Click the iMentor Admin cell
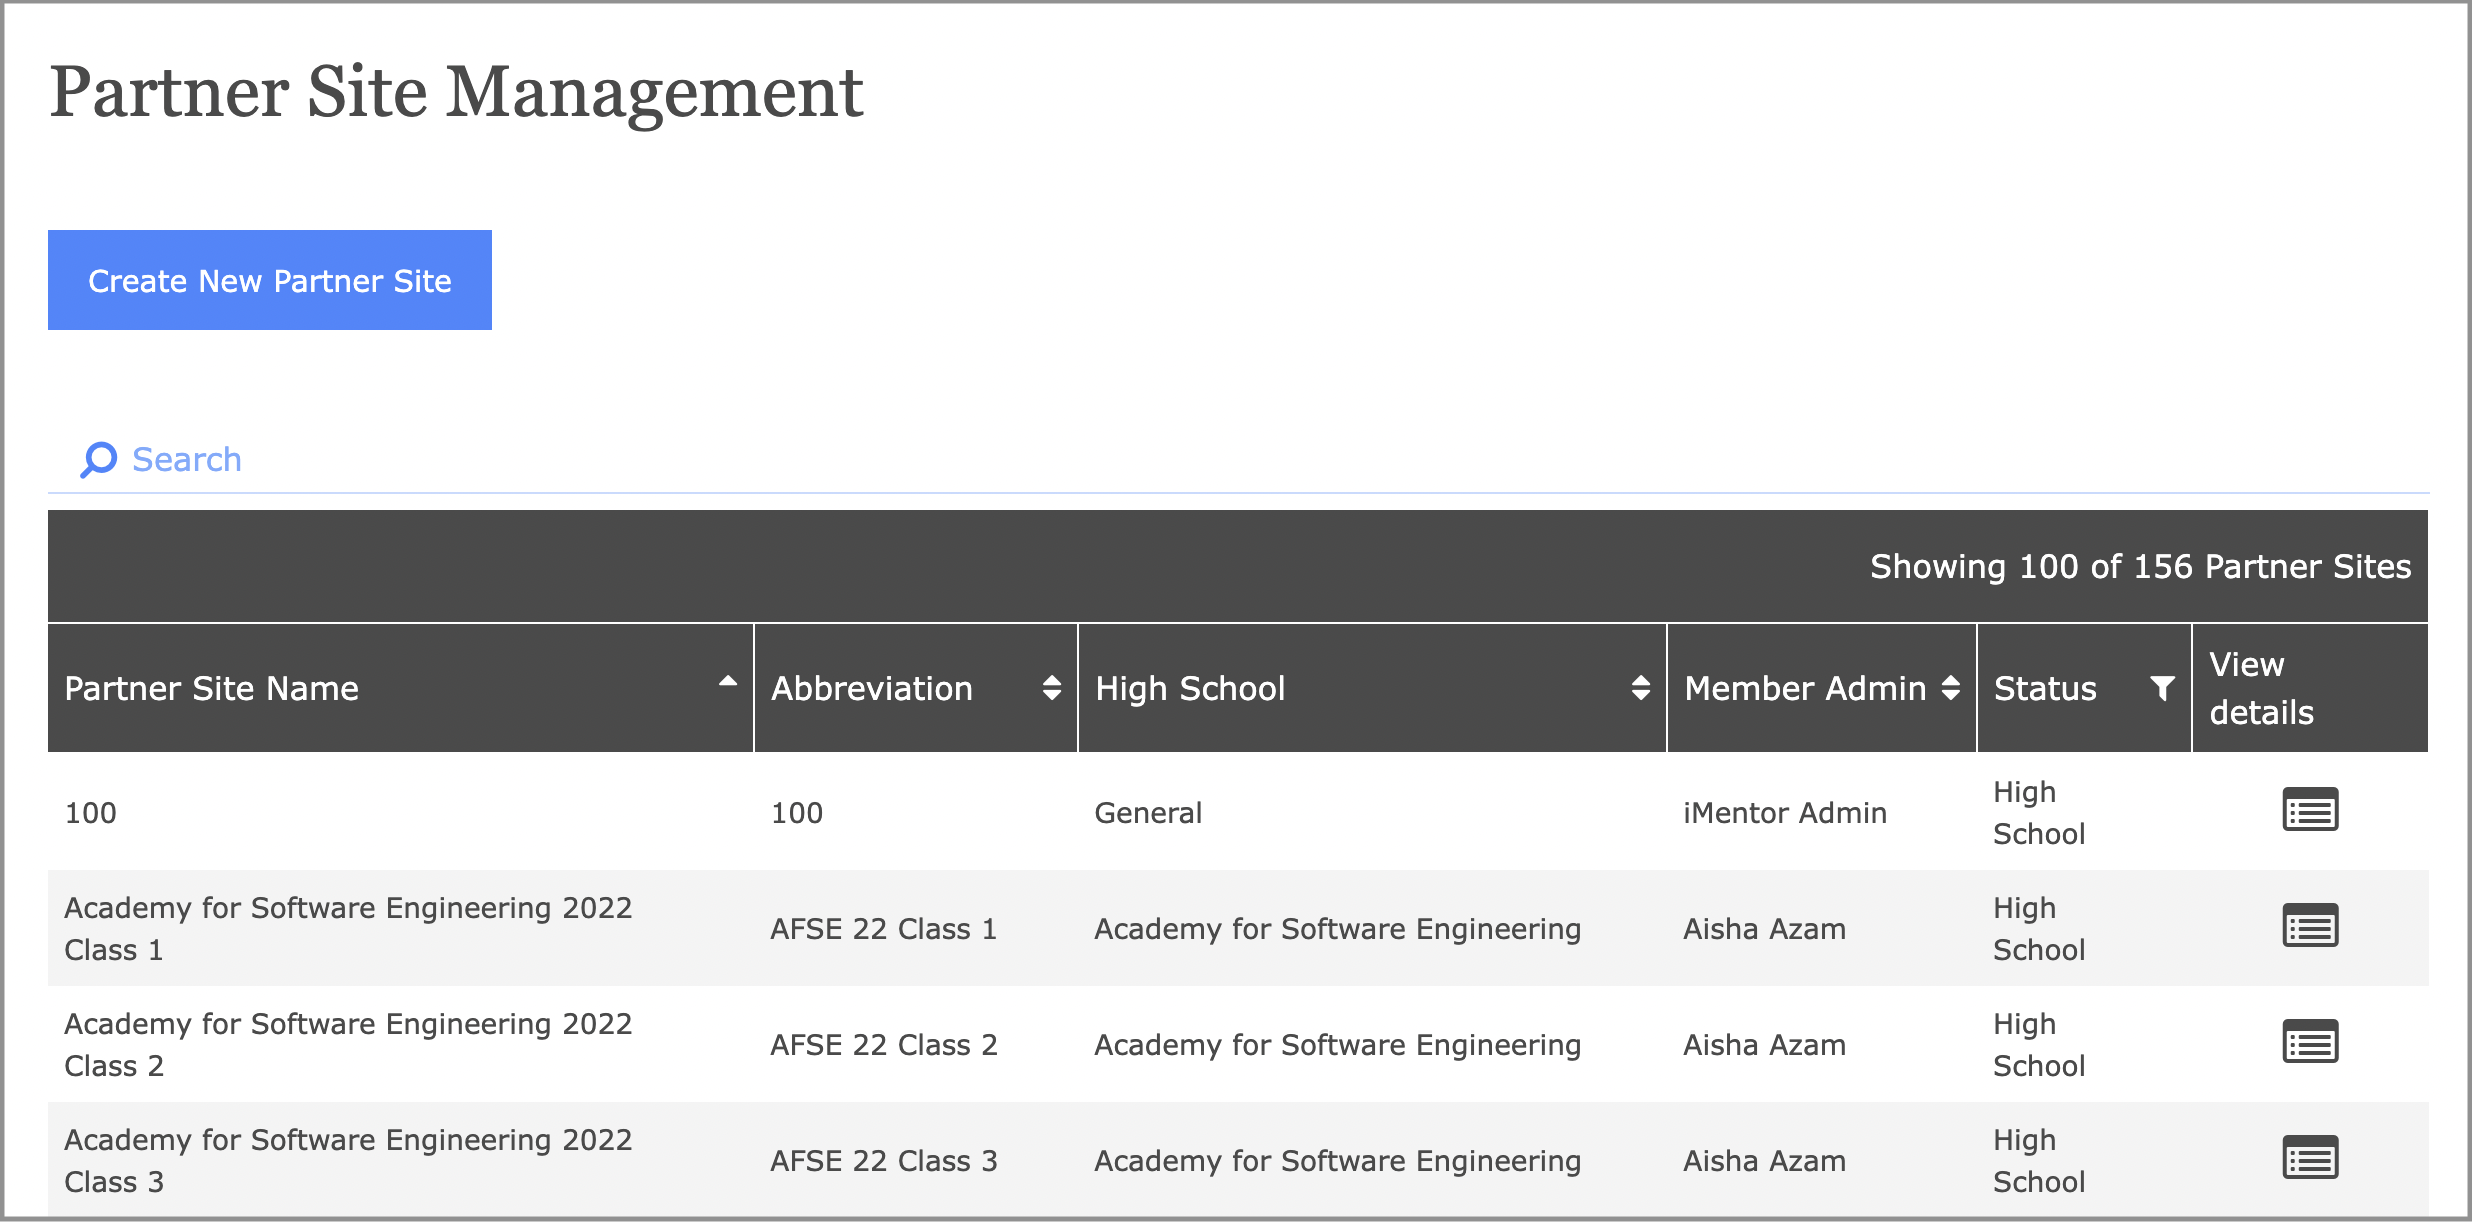This screenshot has width=2472, height=1222. (1784, 813)
